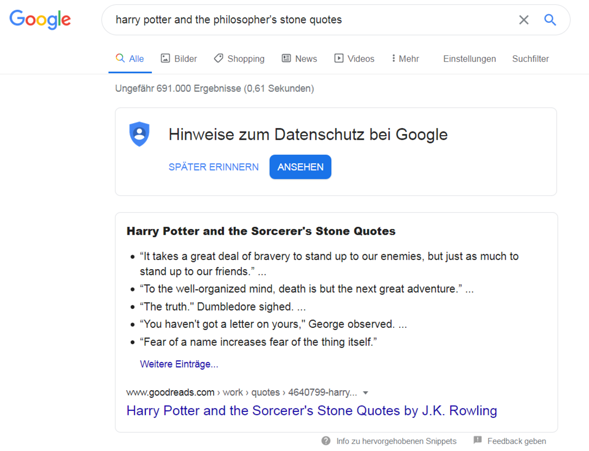
Task: Clear the search query with X icon
Action: 524,20
